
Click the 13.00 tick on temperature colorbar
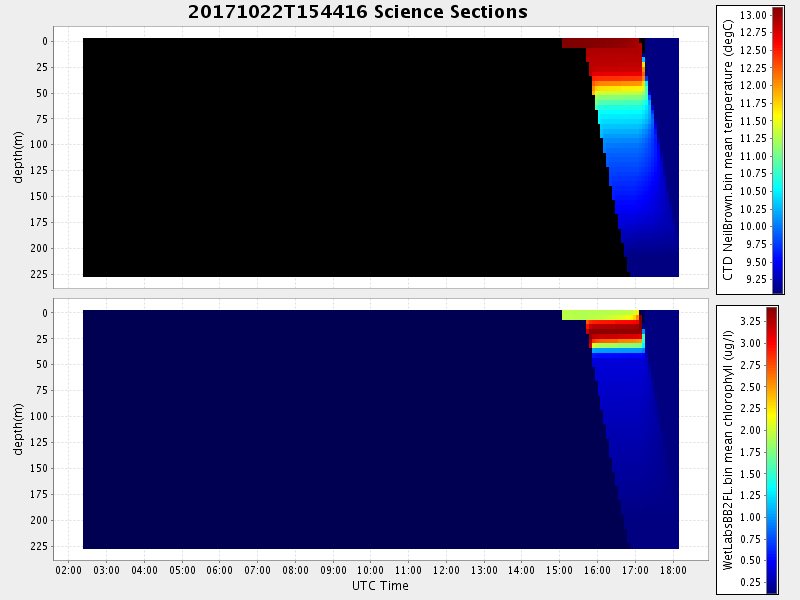click(754, 15)
